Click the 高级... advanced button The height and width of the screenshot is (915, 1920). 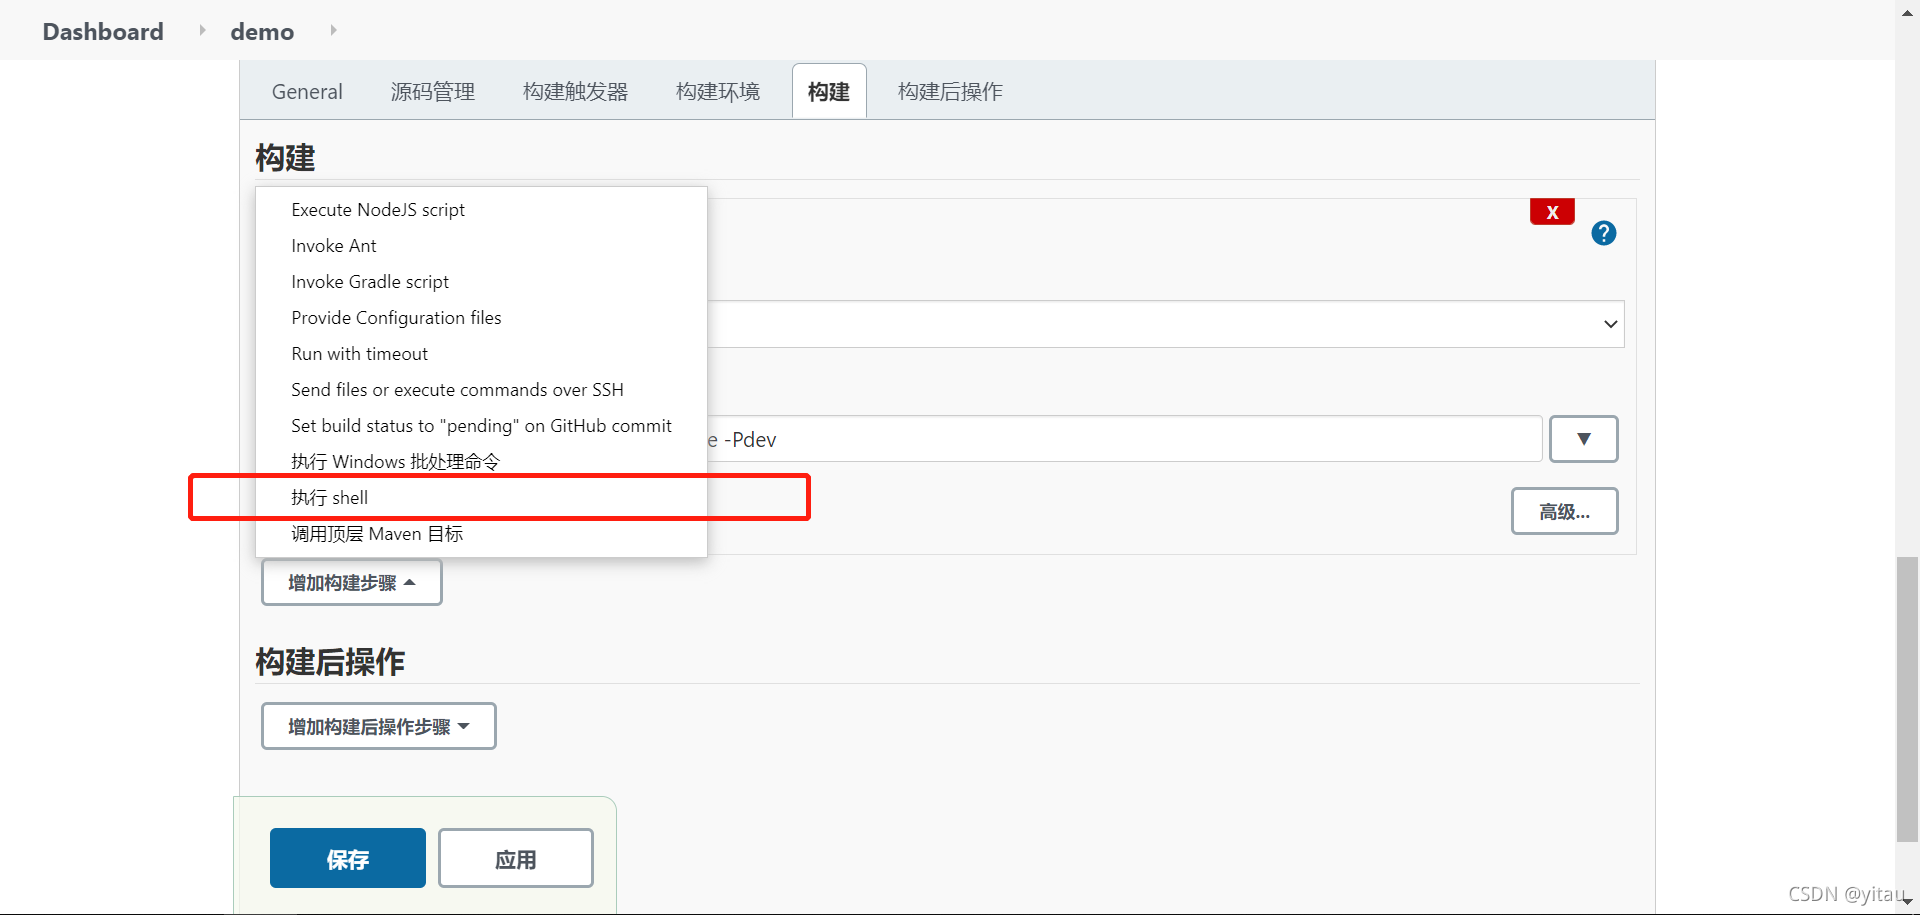[1565, 511]
